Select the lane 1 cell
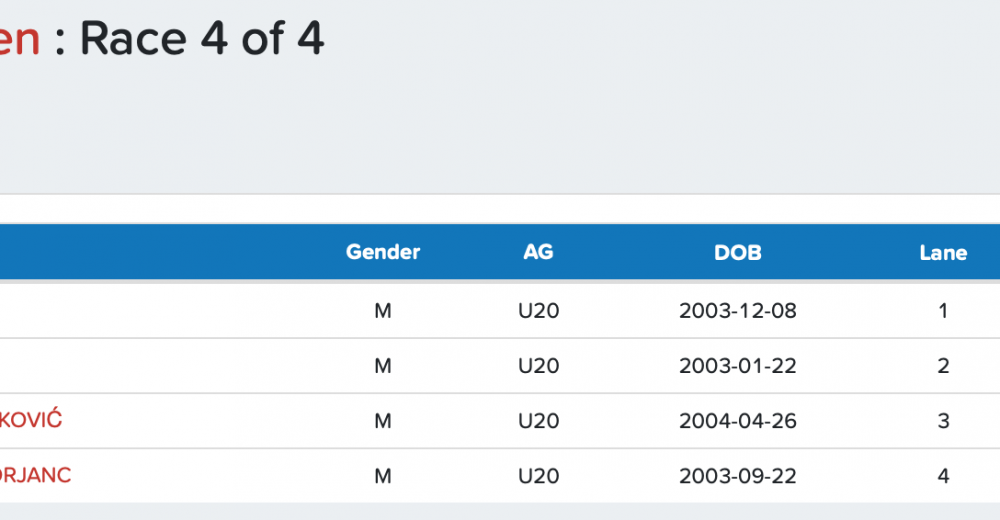This screenshot has width=1000, height=520. pos(943,310)
